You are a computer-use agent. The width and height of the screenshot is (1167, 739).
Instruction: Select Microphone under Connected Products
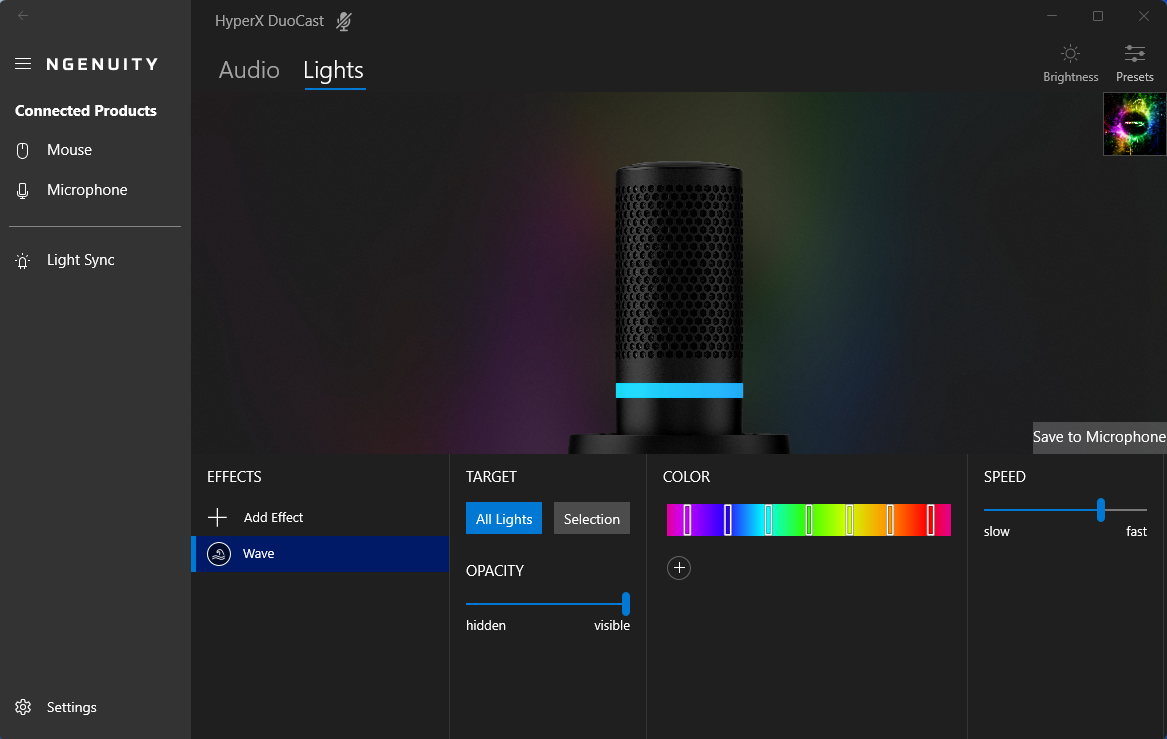86,190
